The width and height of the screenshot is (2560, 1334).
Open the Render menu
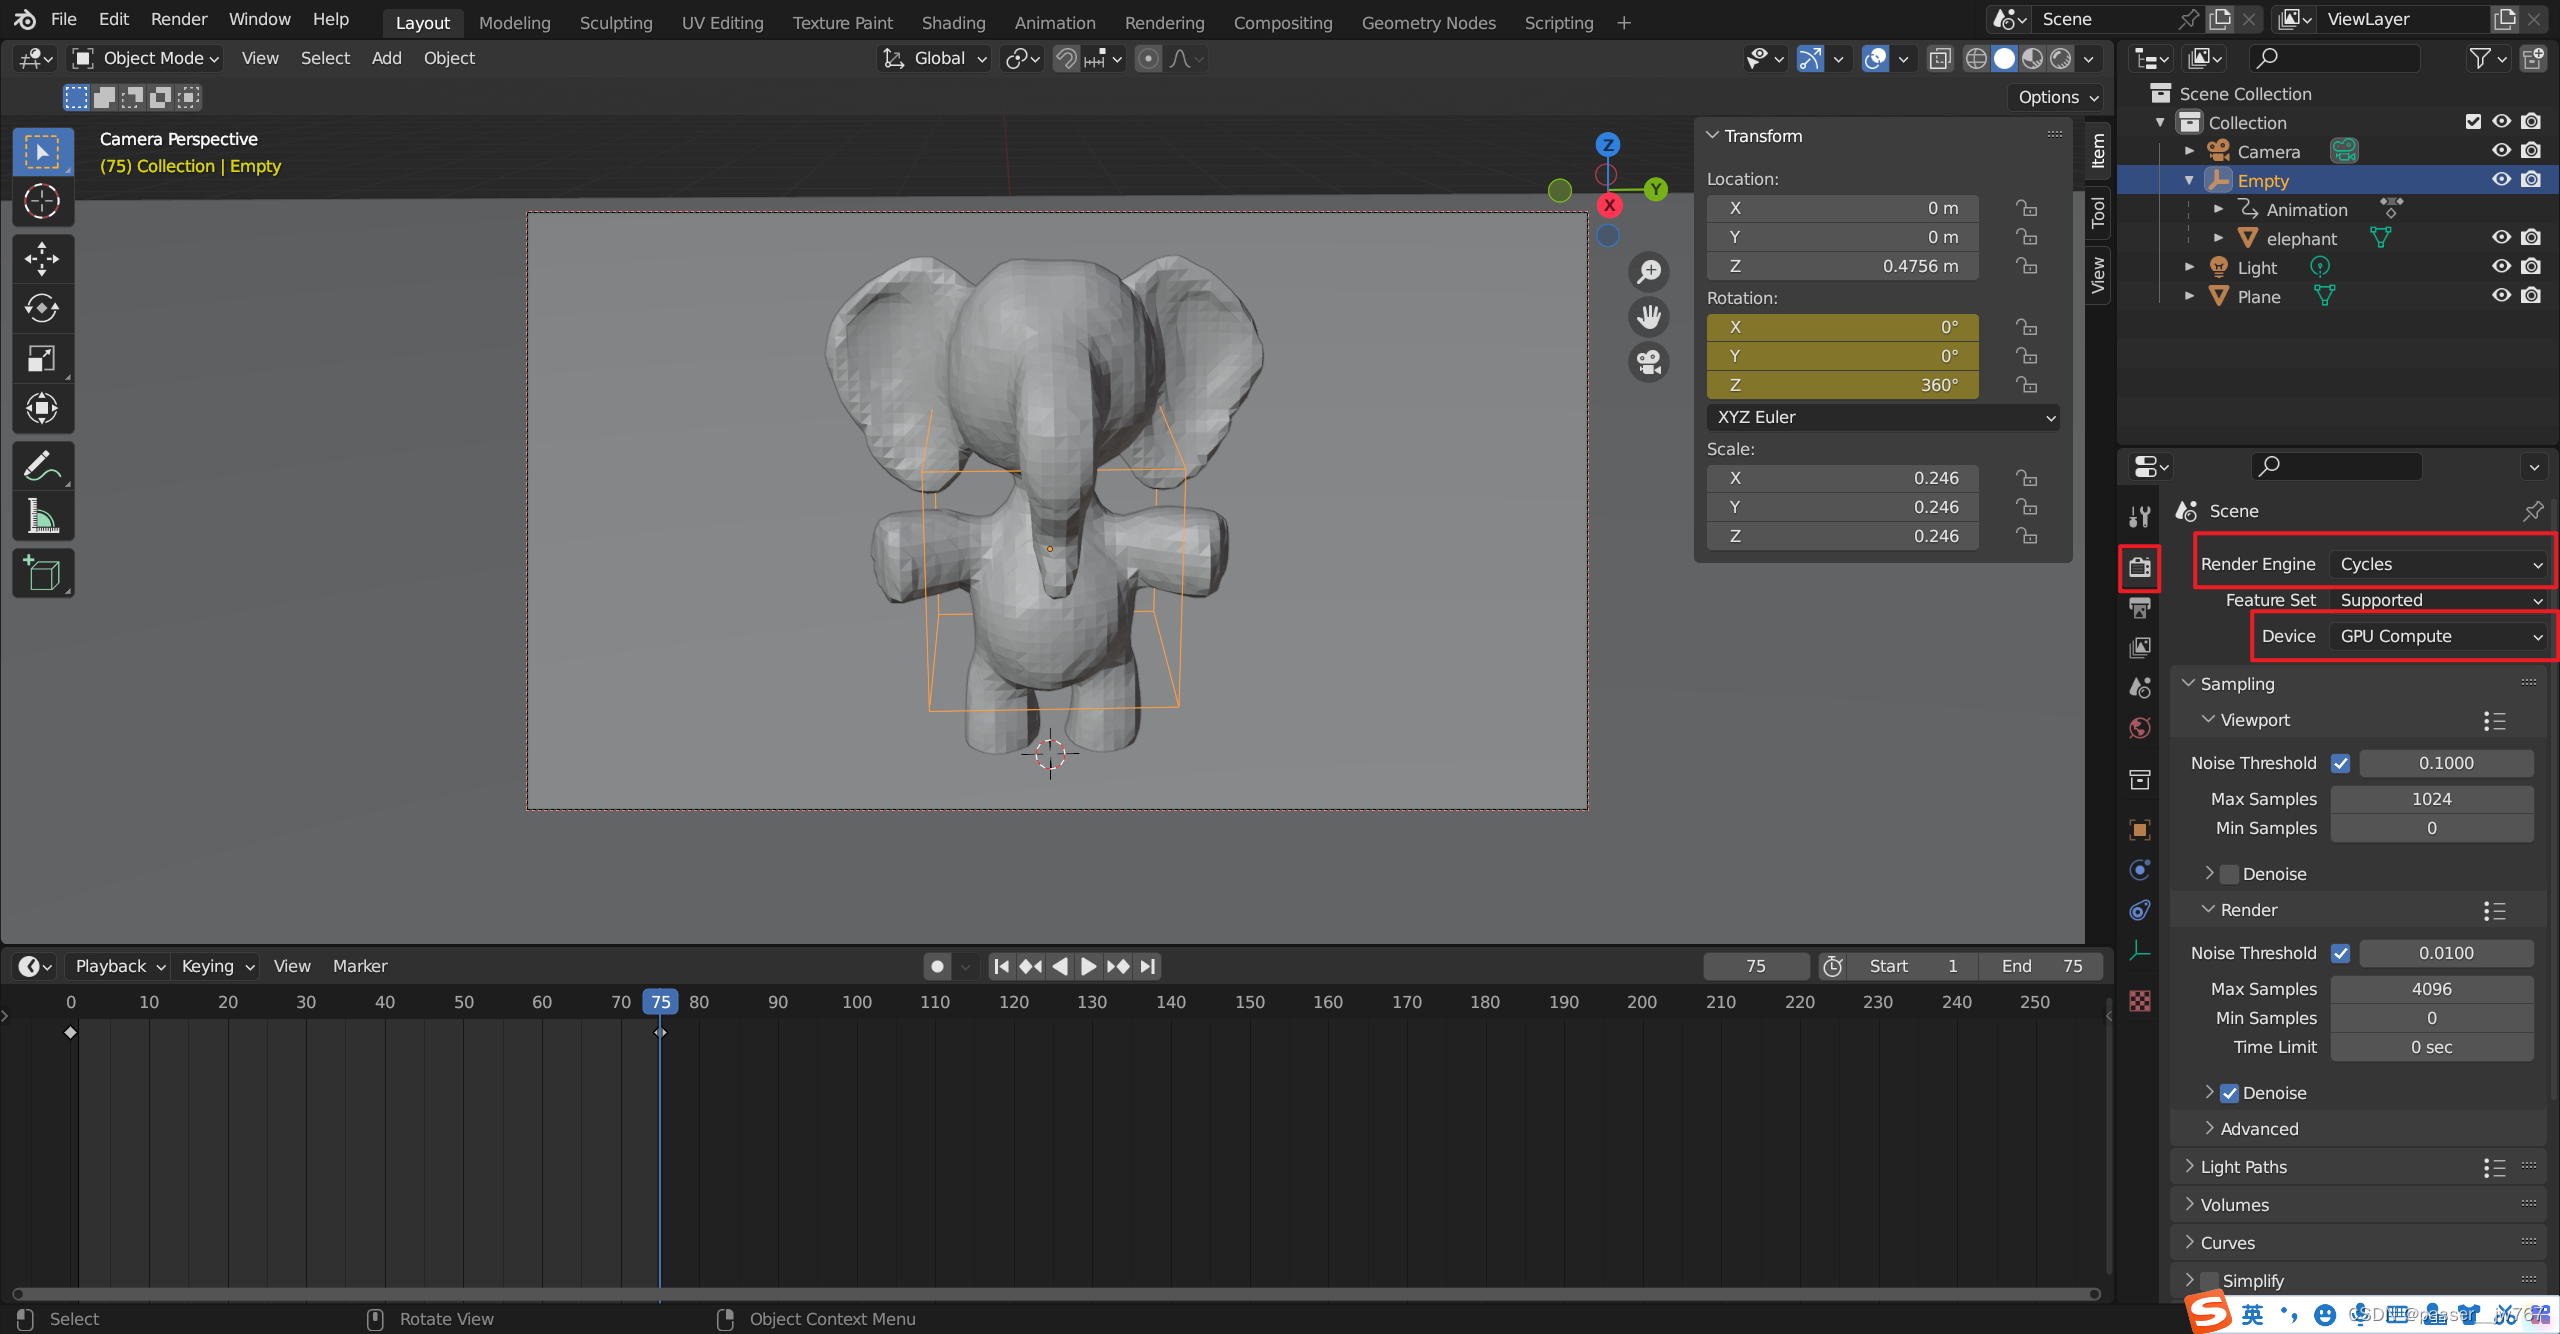click(178, 19)
